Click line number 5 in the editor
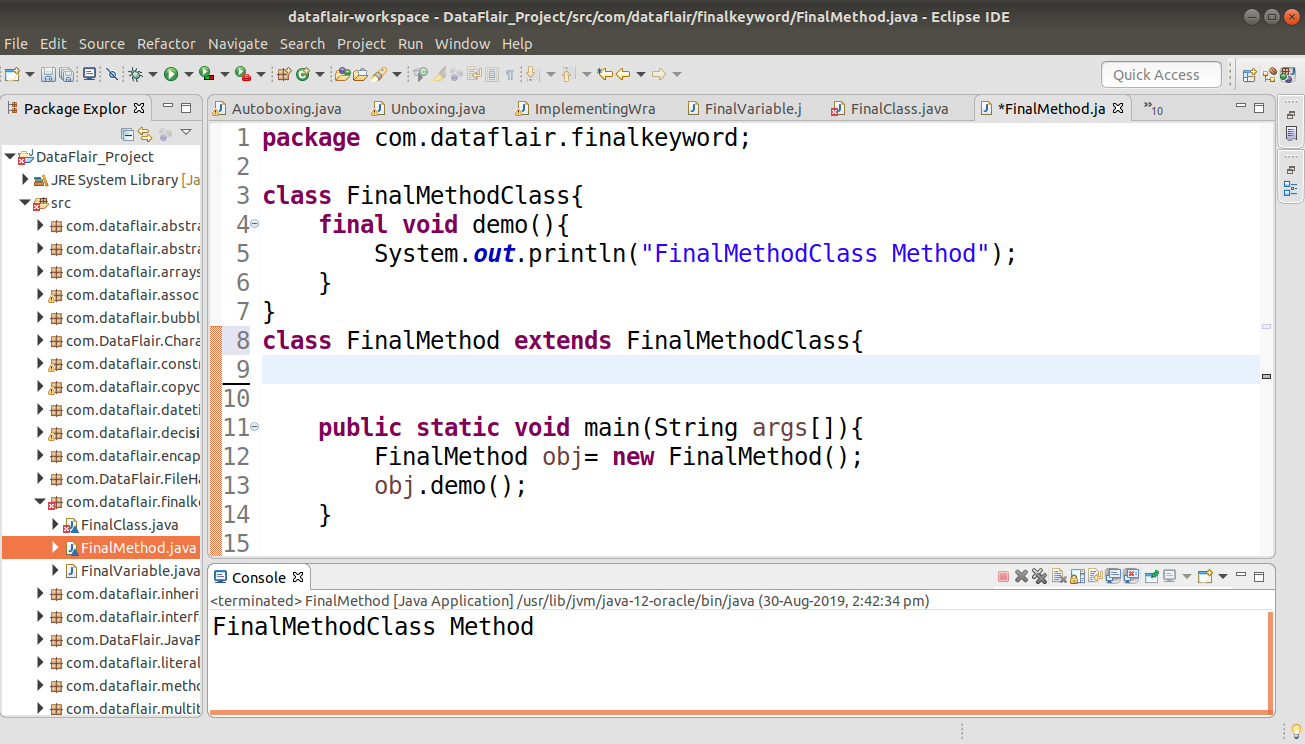This screenshot has height=744, width=1305. click(242, 253)
